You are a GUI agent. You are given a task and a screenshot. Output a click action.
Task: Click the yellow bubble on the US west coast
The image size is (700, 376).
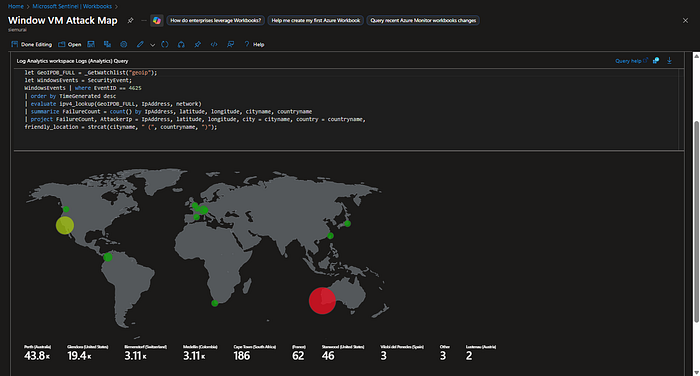(x=65, y=225)
